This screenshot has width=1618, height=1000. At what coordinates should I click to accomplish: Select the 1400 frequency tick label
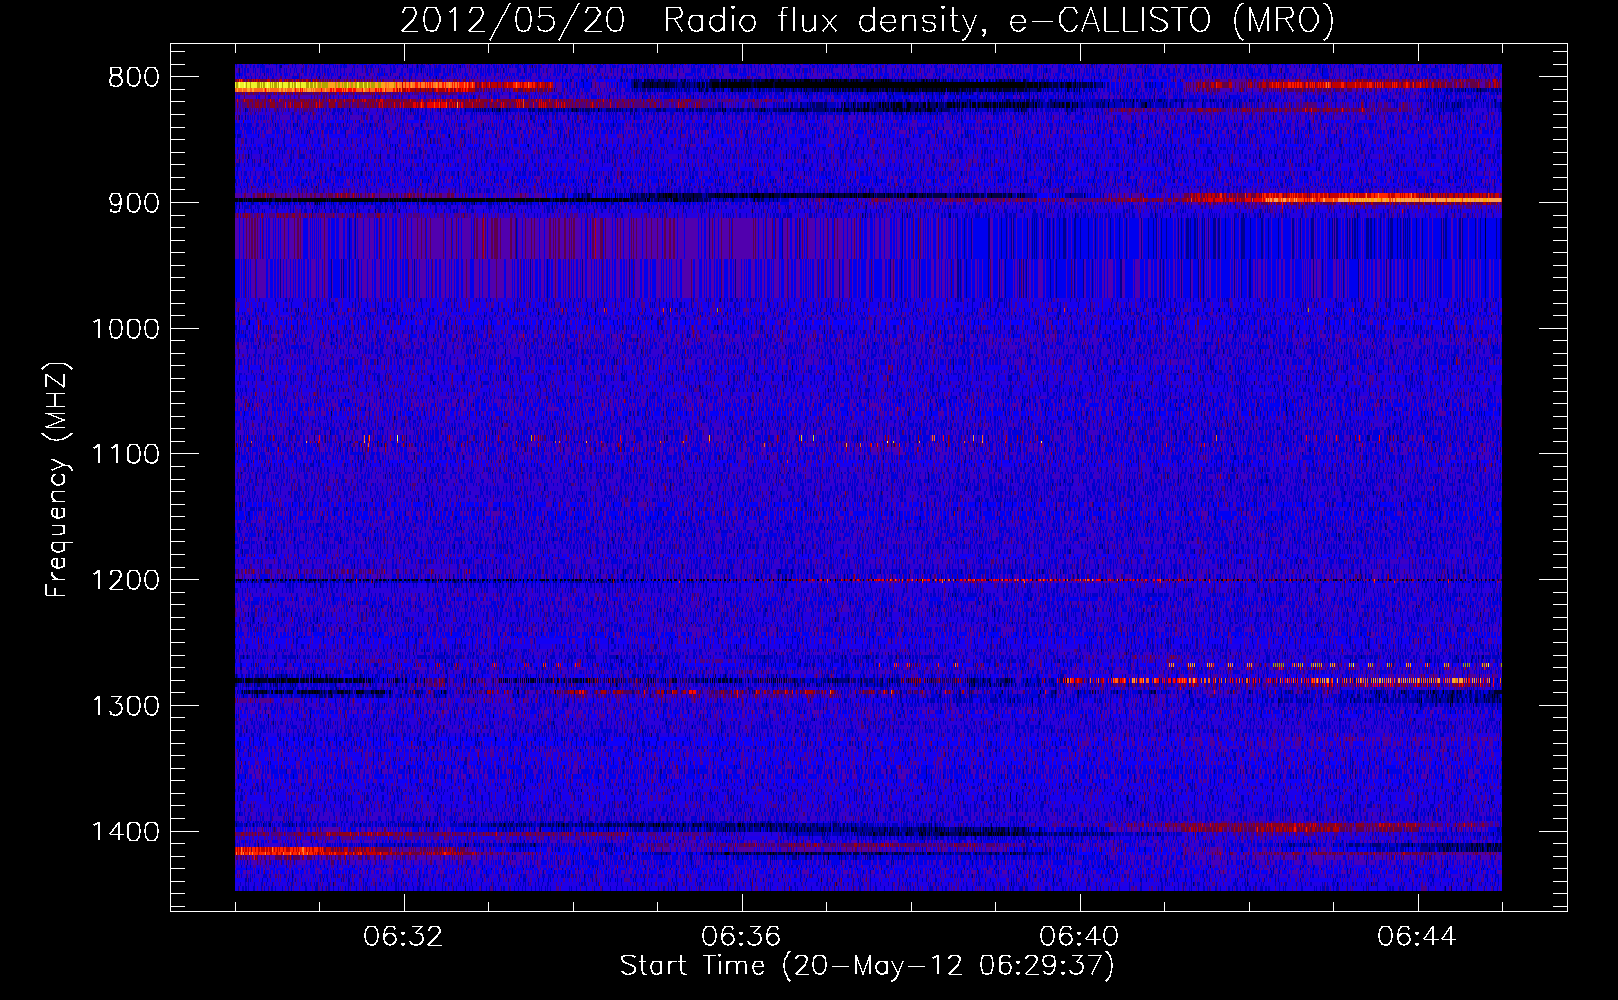(x=125, y=832)
